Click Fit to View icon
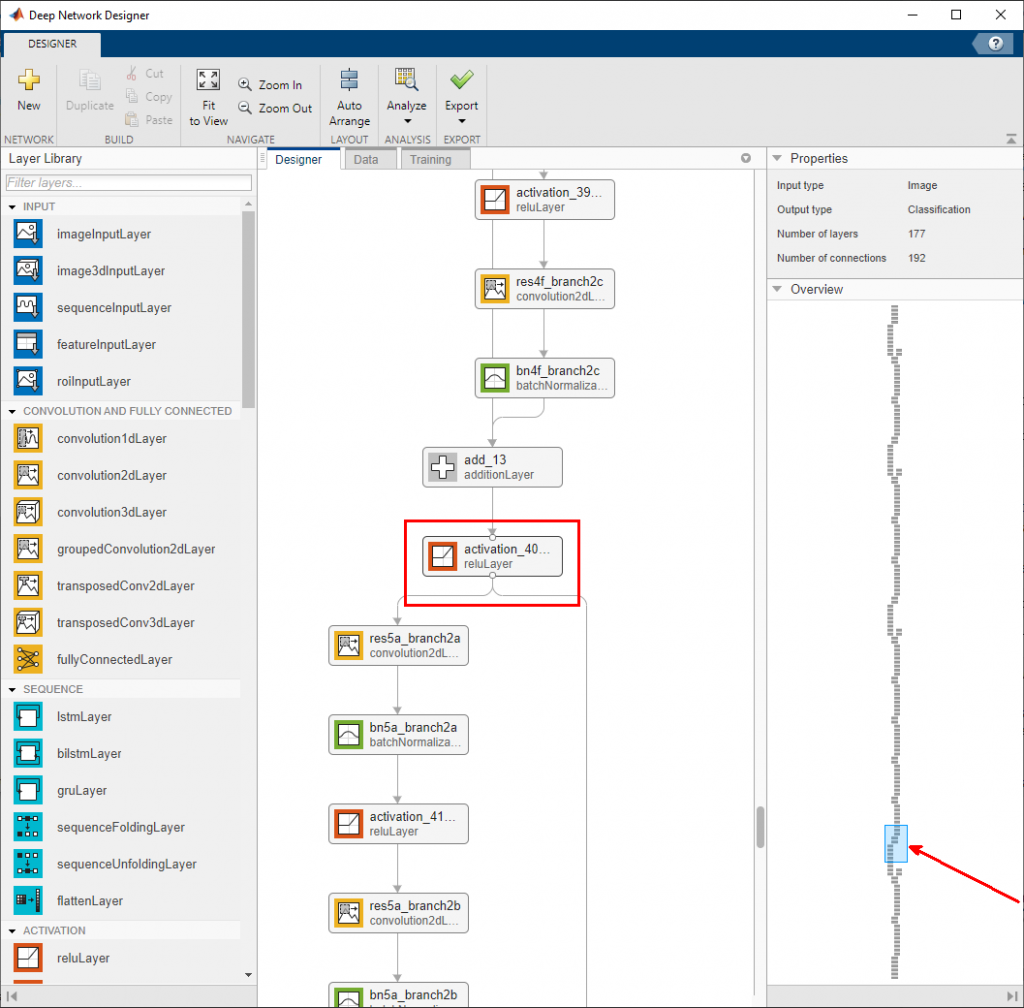The height and width of the screenshot is (1008, 1024). [x=208, y=82]
